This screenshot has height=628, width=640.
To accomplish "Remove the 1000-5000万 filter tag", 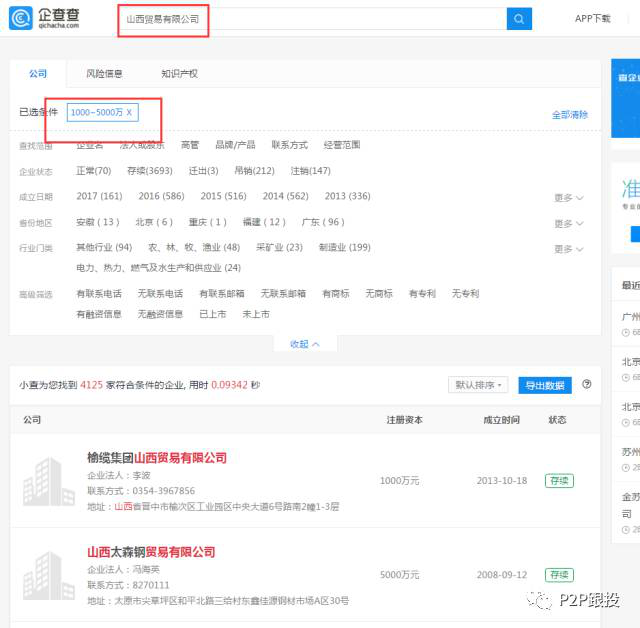I will point(129,112).
